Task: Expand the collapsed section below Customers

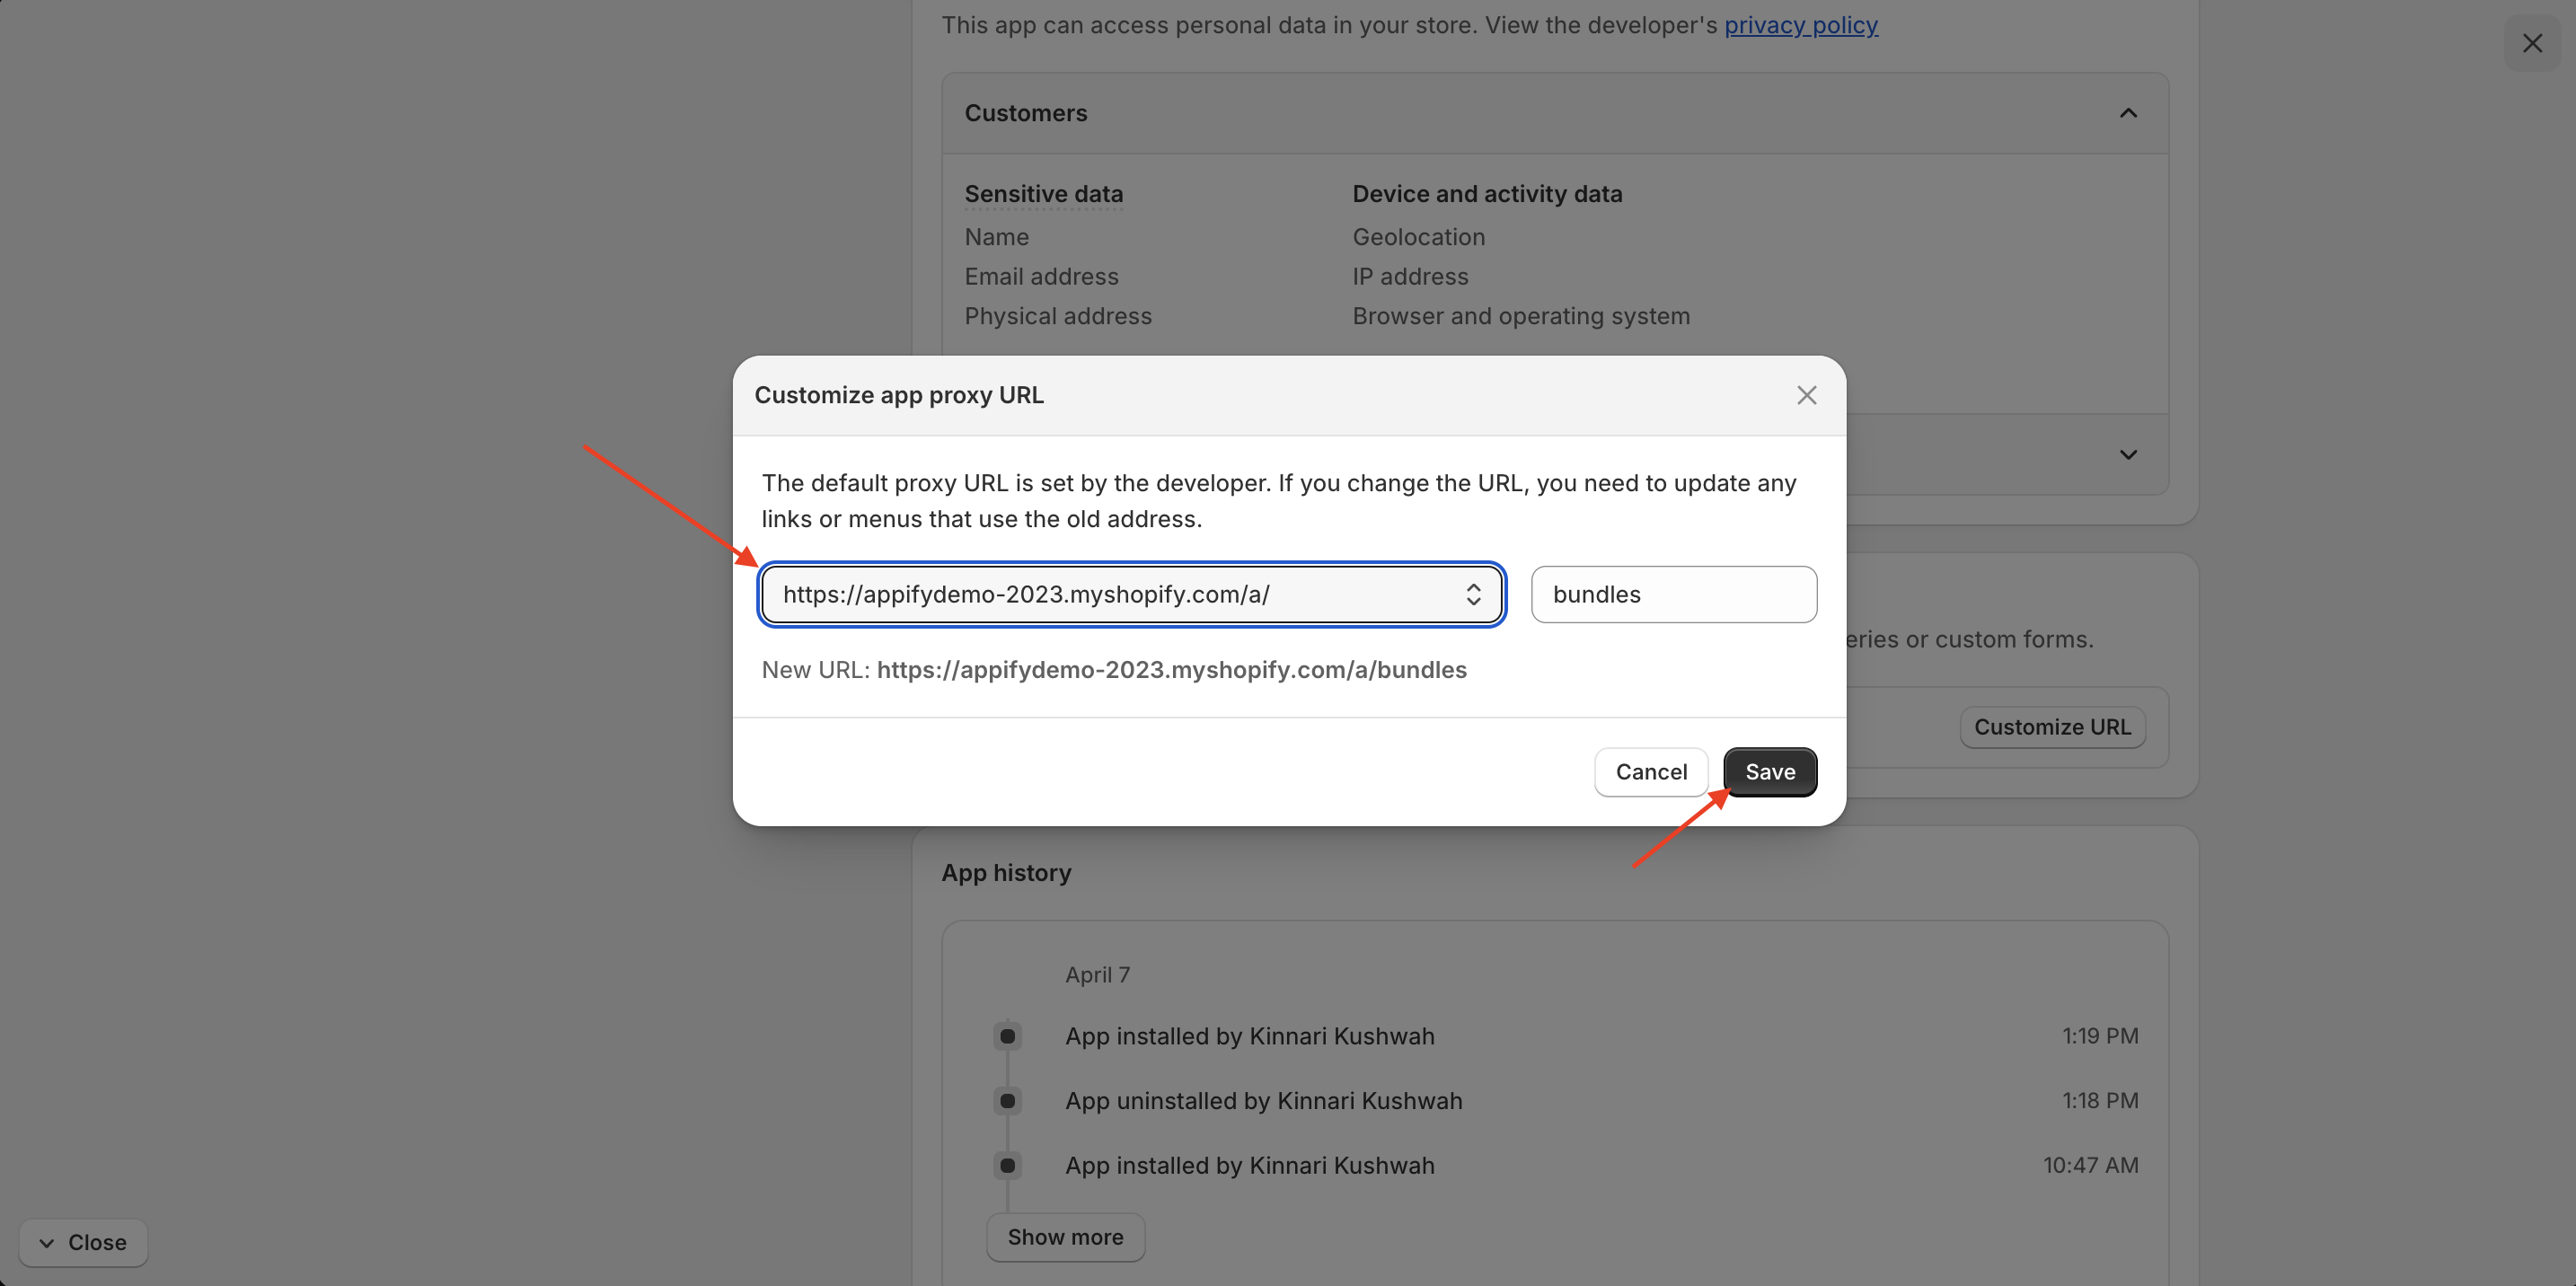Action: 2128,455
